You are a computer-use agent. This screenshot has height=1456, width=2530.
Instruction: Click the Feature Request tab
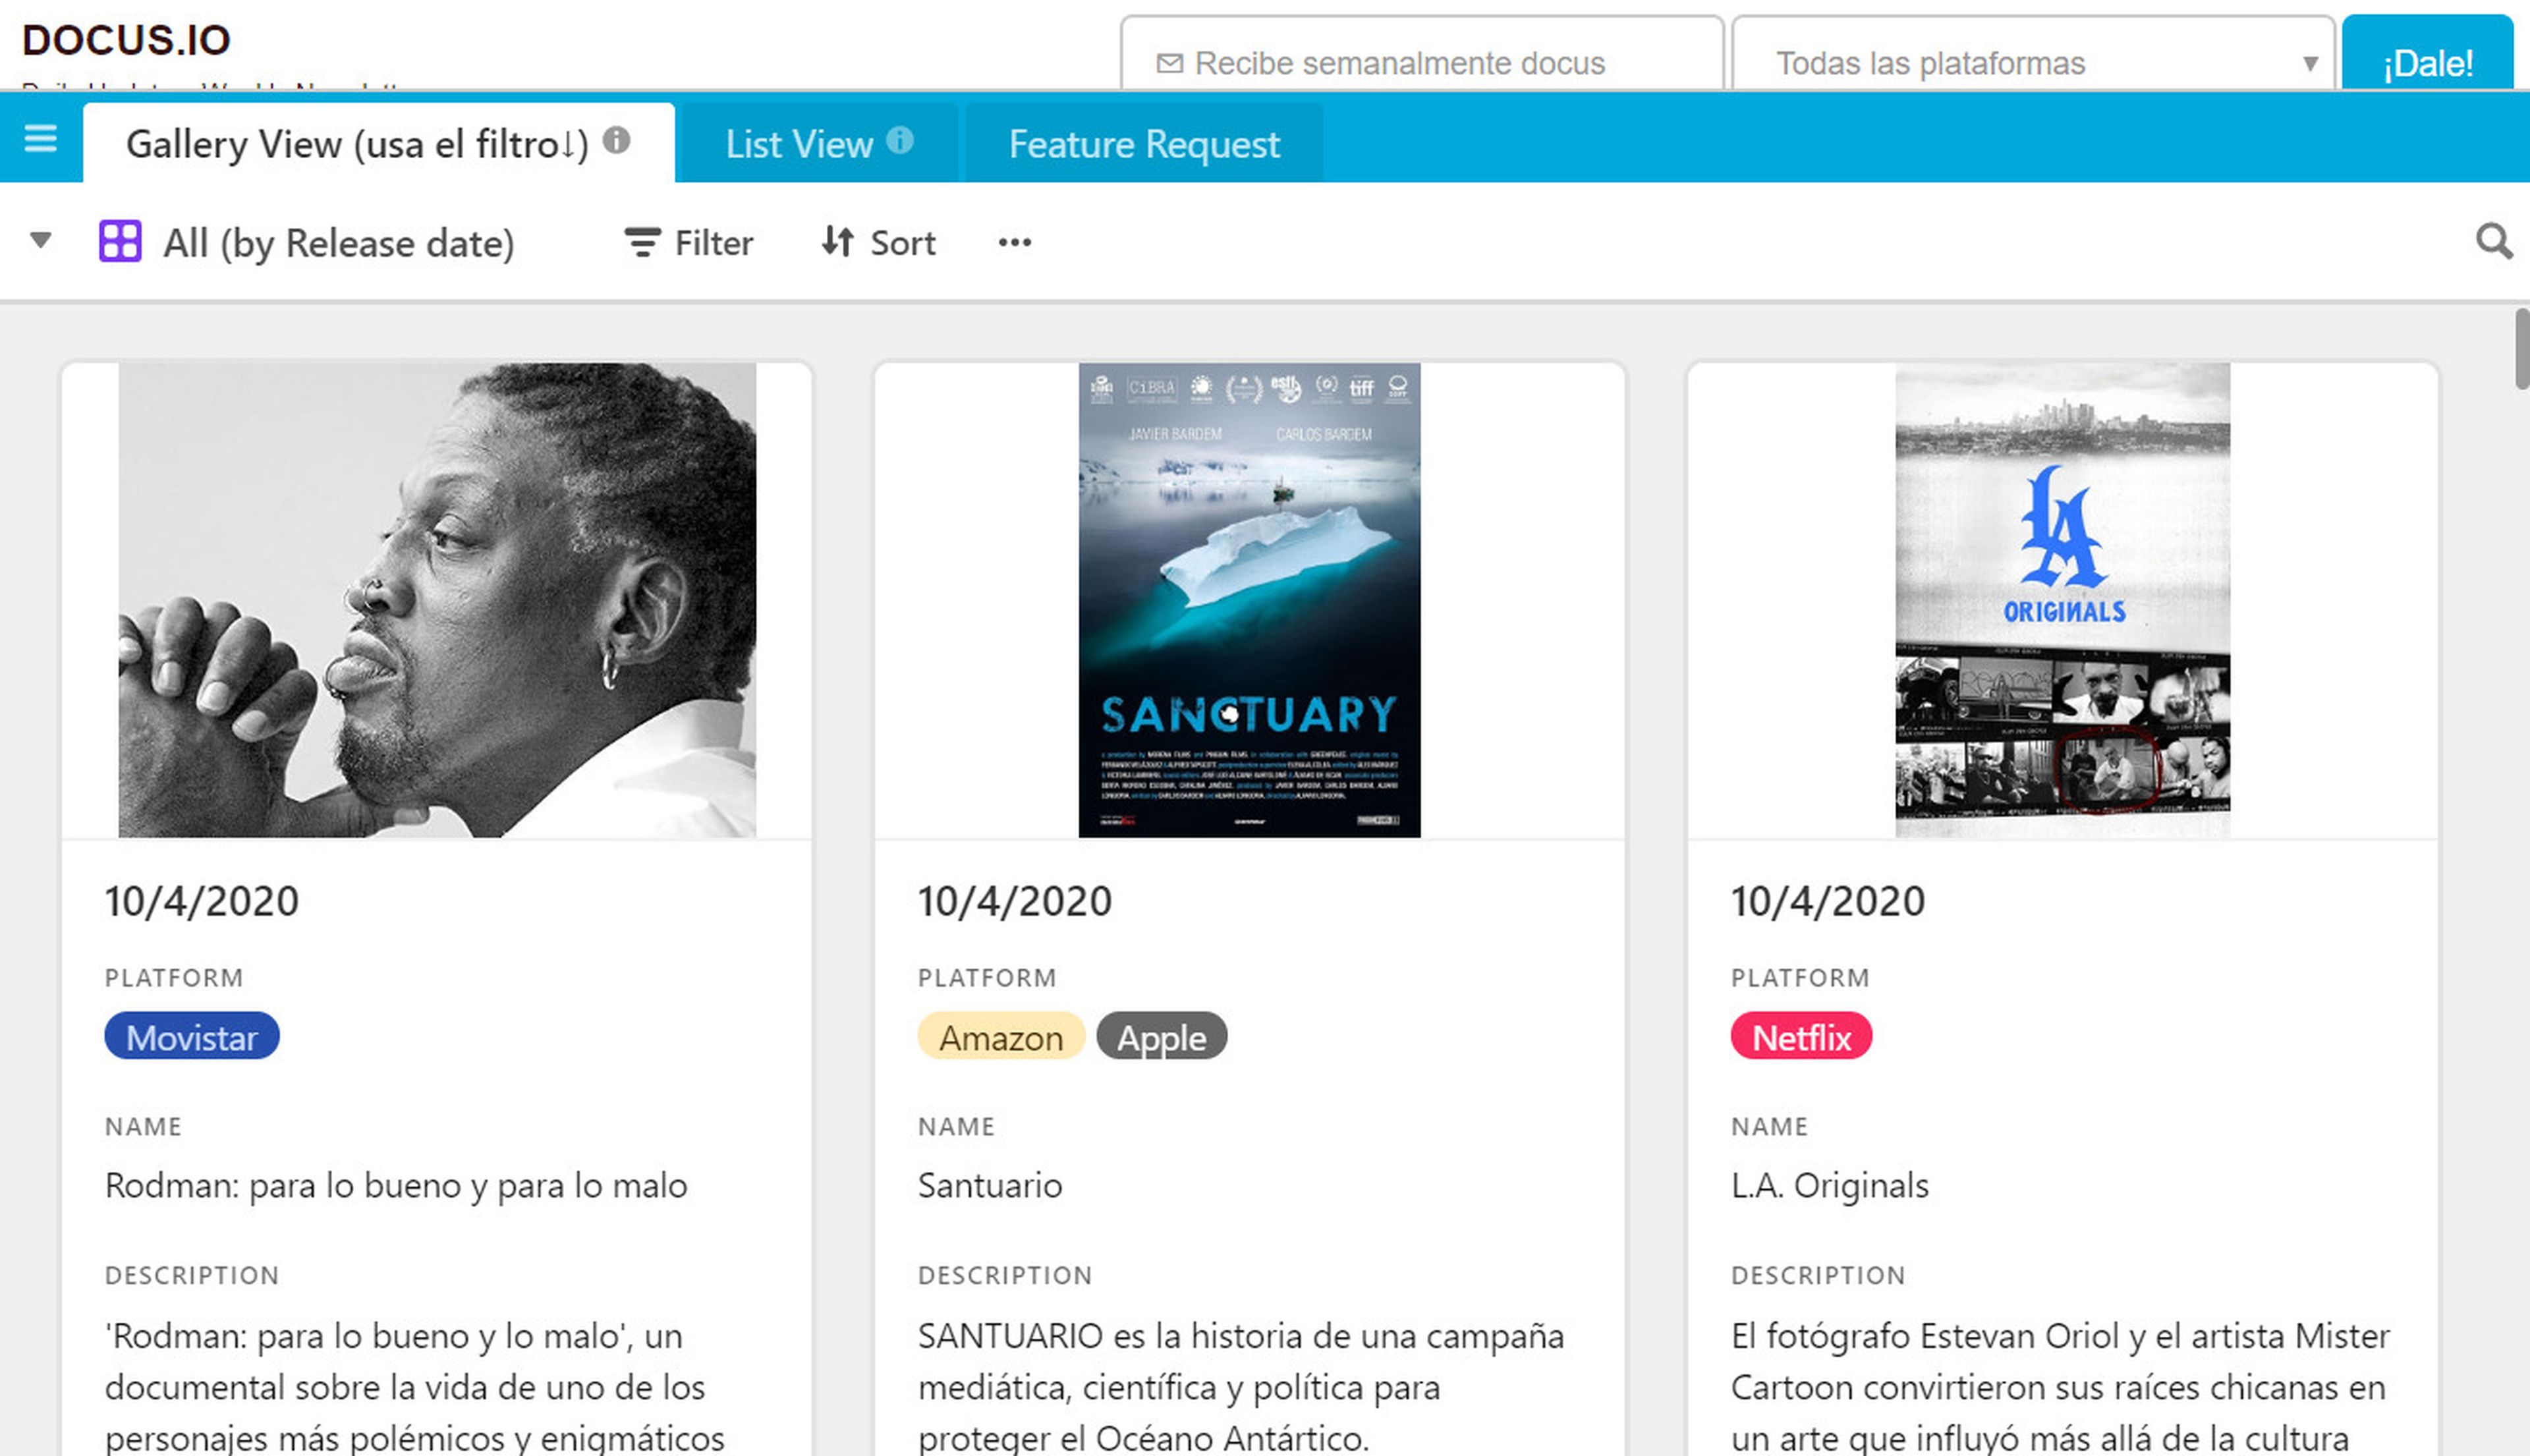tap(1145, 142)
